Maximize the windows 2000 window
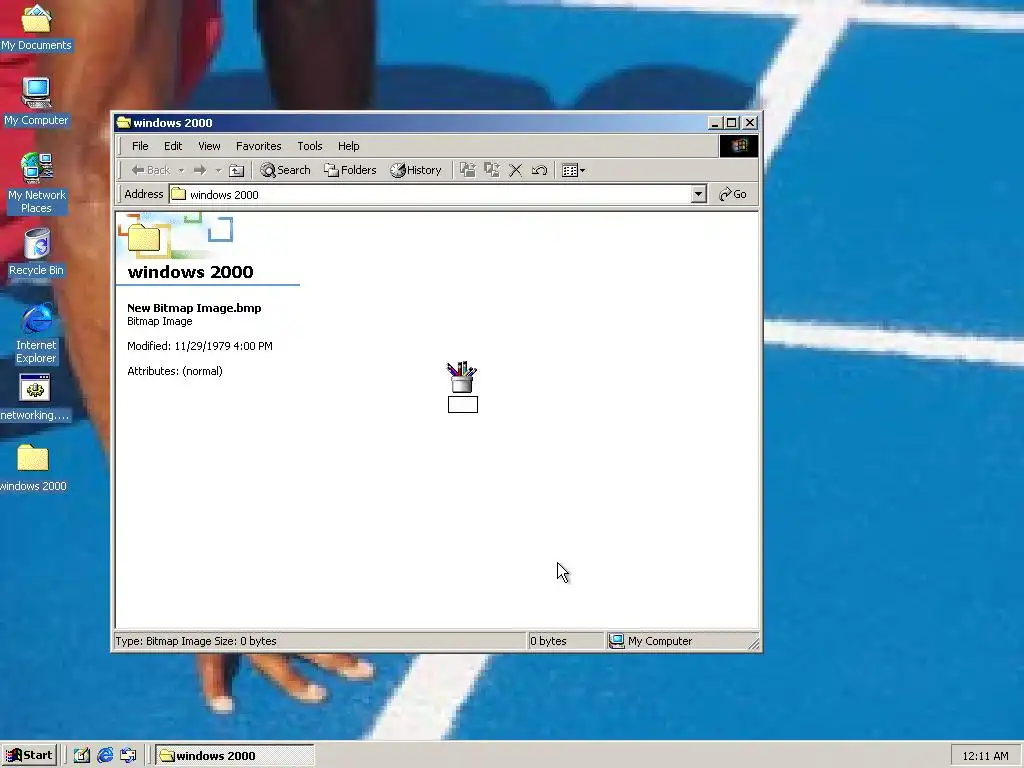 pyautogui.click(x=731, y=123)
